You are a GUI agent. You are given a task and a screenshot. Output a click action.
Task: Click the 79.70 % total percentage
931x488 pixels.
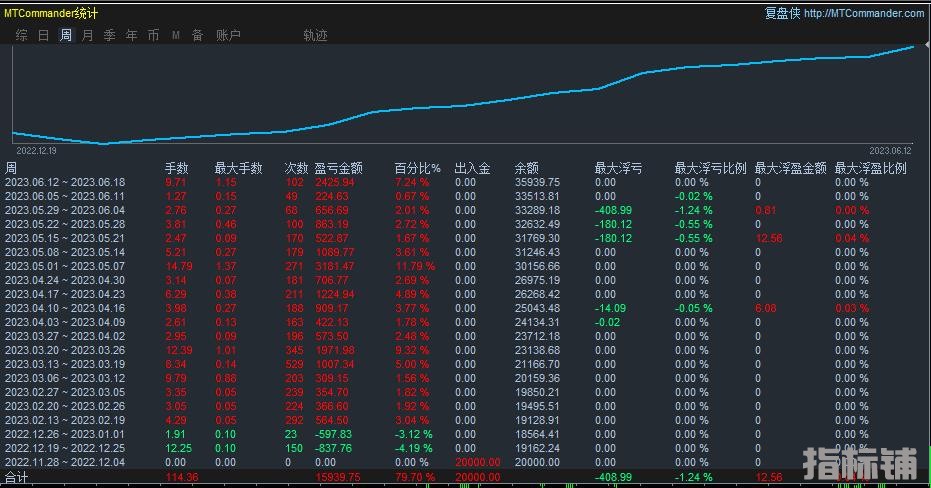415,477
